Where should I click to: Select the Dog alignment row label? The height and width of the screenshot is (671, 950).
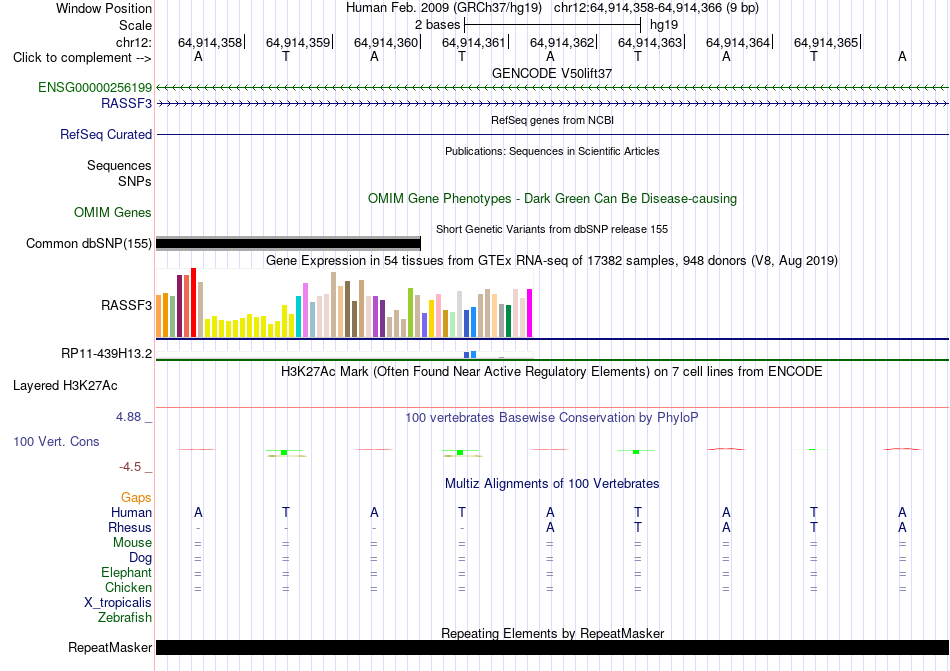pos(140,558)
